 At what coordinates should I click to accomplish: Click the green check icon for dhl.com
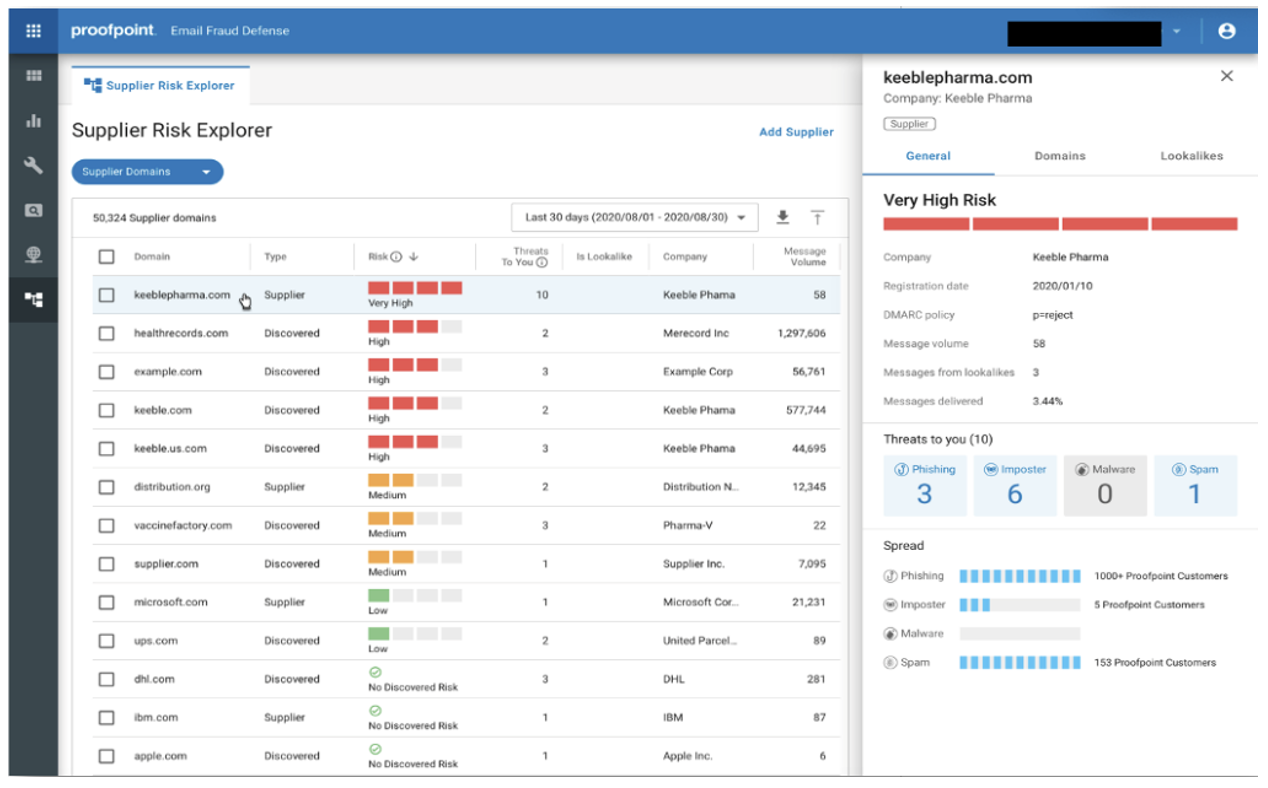[x=375, y=673]
